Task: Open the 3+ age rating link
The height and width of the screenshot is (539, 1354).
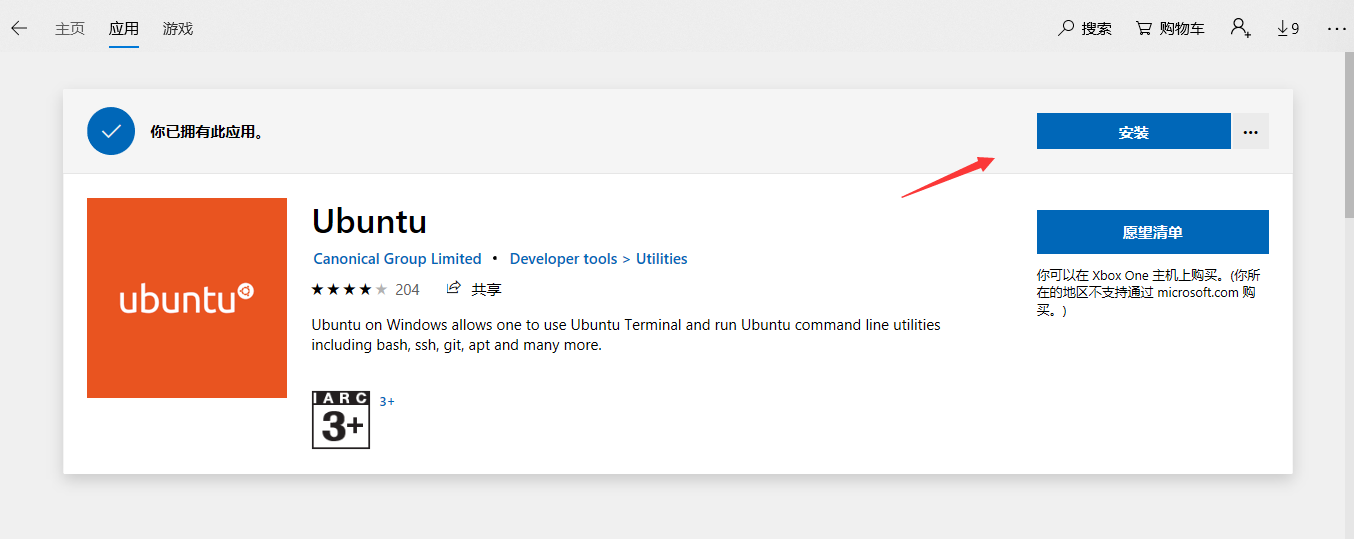Action: [387, 401]
